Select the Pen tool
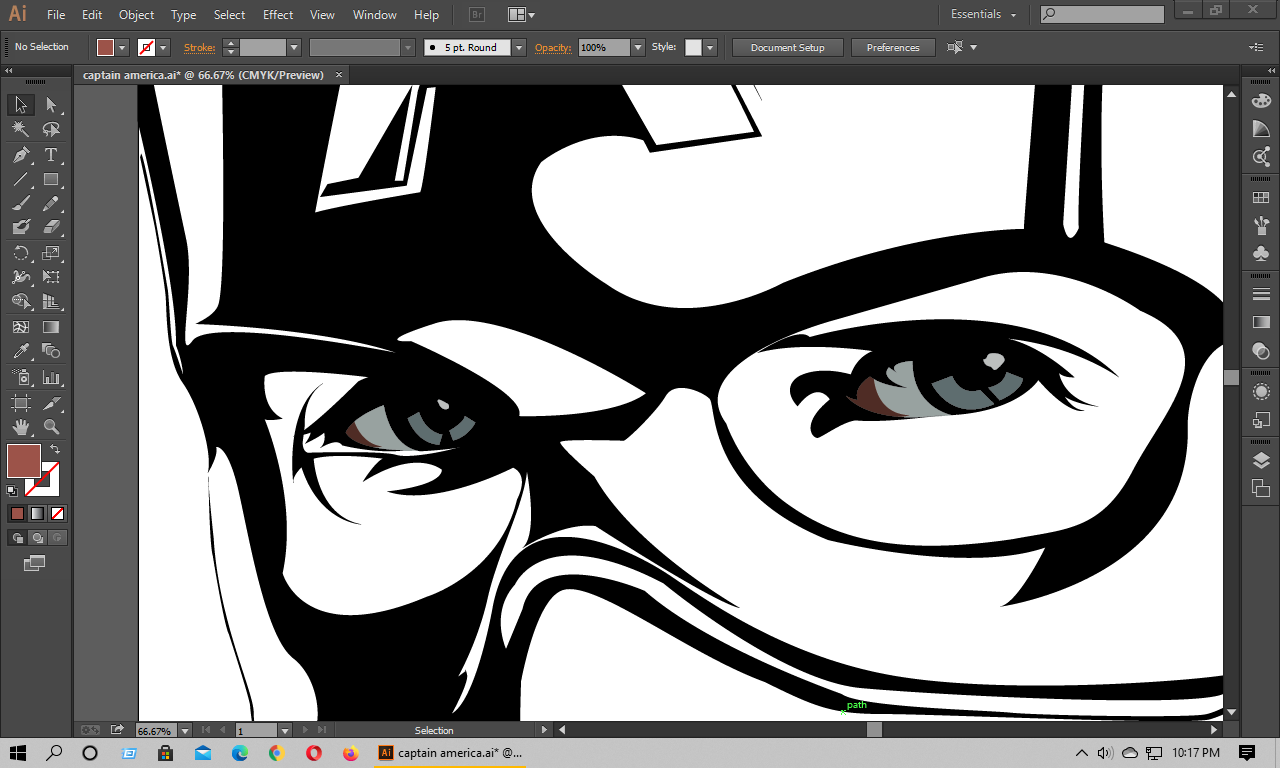The height and width of the screenshot is (768, 1280). (x=21, y=155)
